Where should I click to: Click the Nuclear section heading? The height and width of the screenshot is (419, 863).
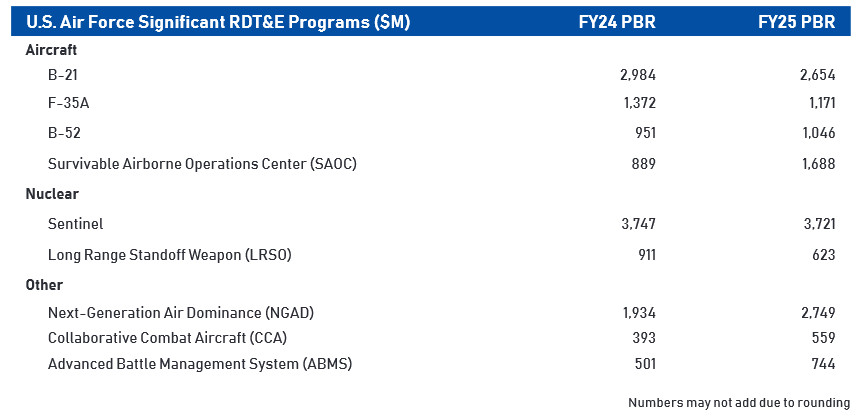52,194
